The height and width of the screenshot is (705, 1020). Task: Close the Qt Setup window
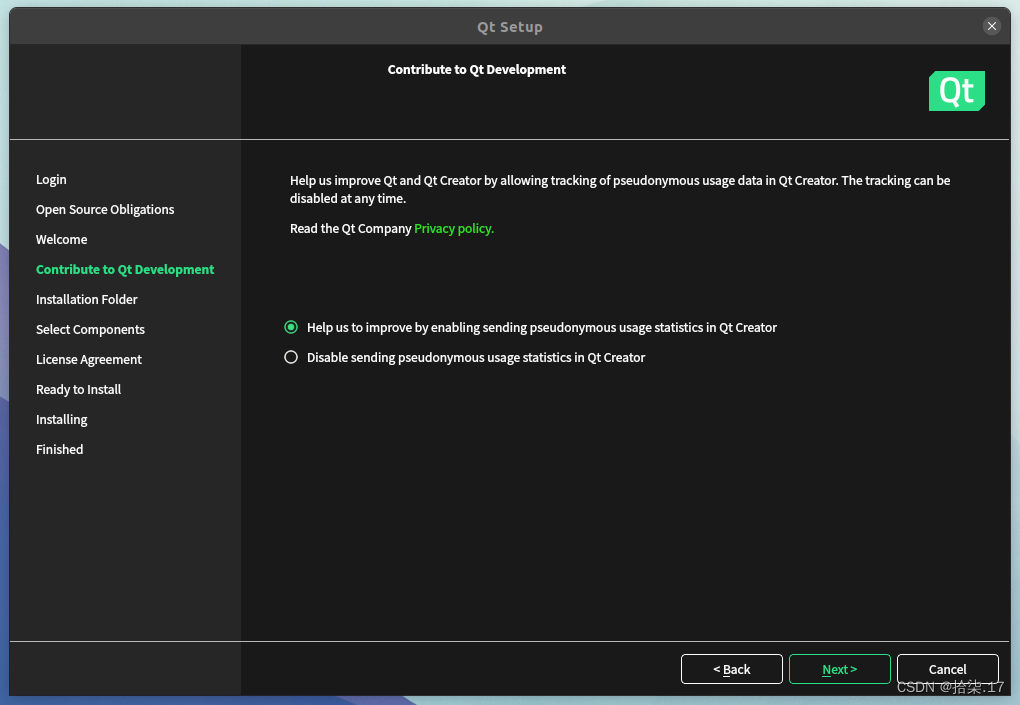click(991, 26)
